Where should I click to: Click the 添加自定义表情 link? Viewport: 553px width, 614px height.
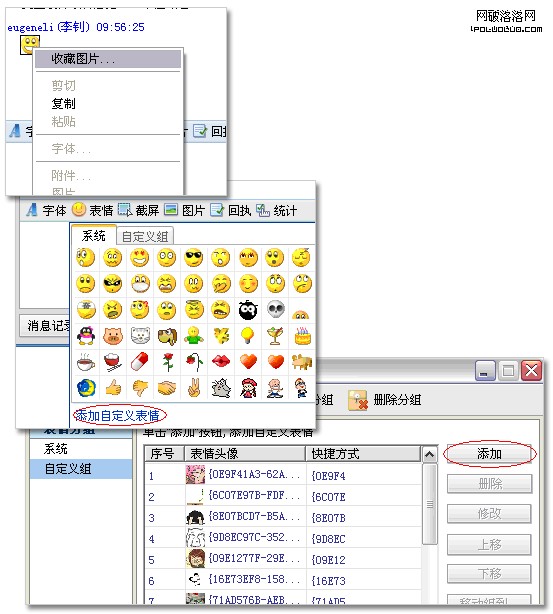click(x=117, y=415)
